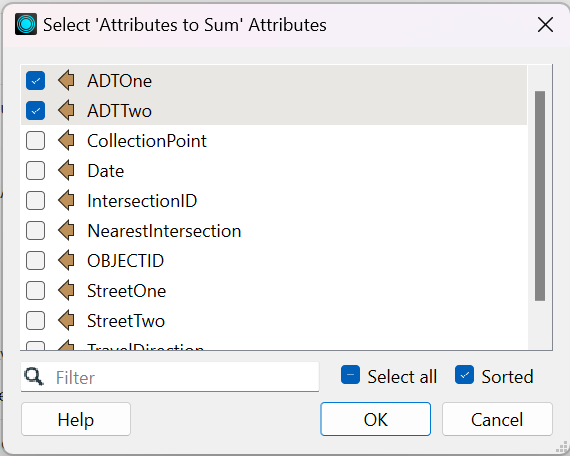The height and width of the screenshot is (456, 570).
Task: Check the IntersectionID checkbox
Action: [x=35, y=201]
